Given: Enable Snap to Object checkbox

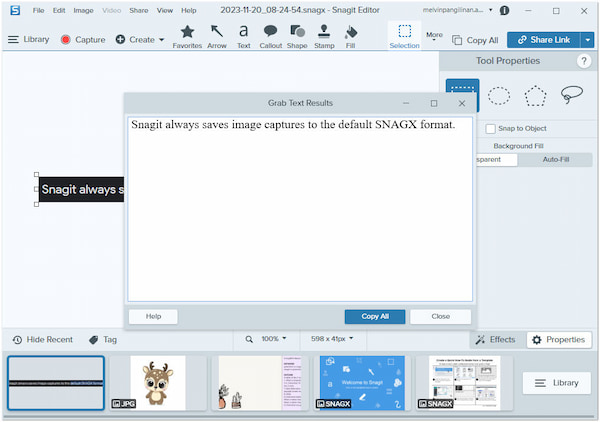Looking at the screenshot, I should click(490, 129).
